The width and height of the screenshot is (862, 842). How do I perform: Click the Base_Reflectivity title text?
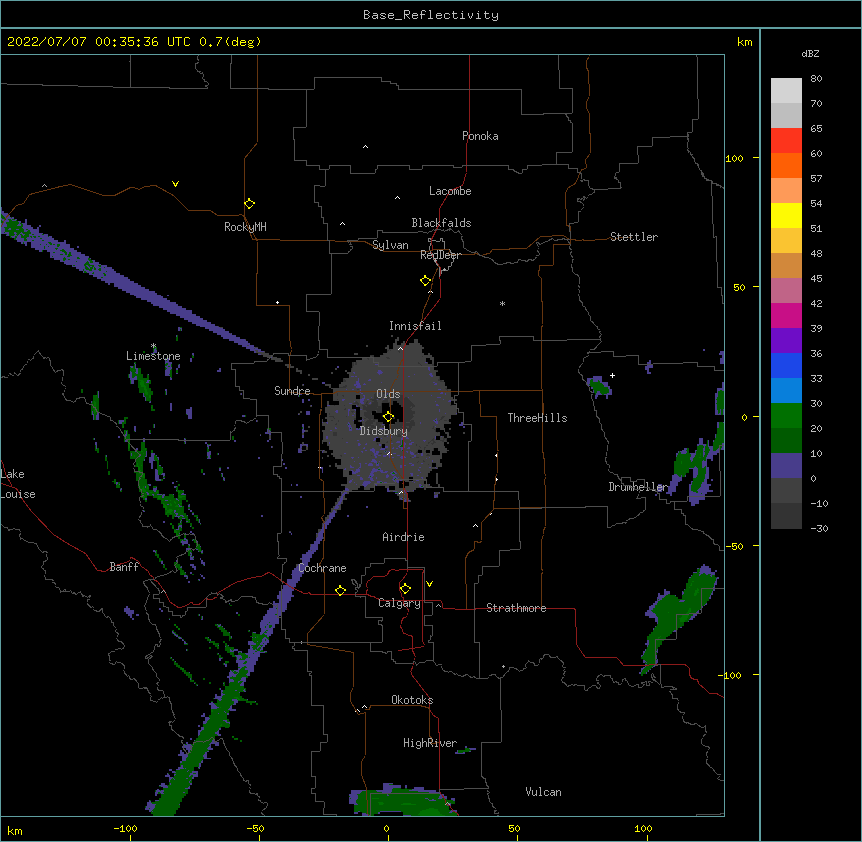coord(430,15)
